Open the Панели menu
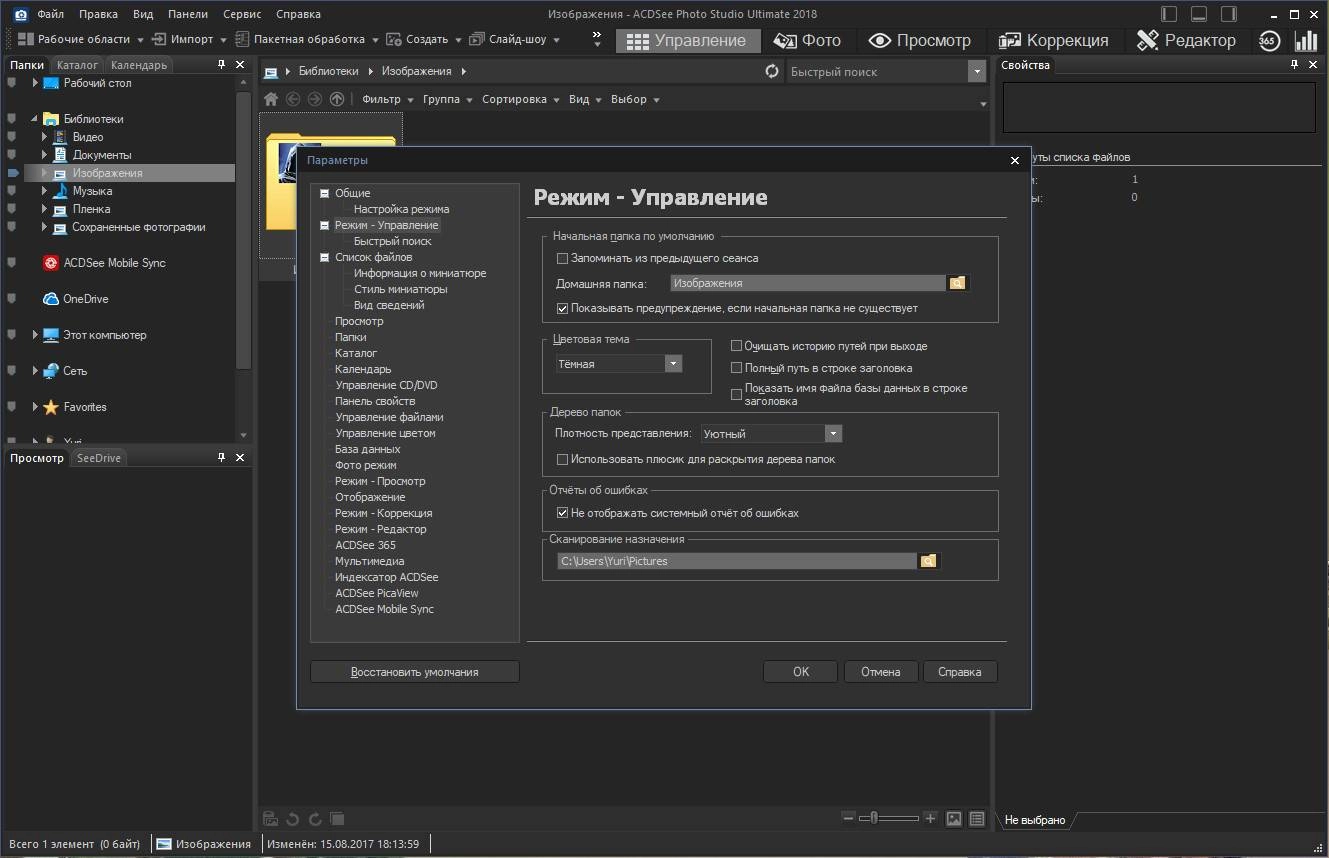The image size is (1329, 858). coord(188,14)
